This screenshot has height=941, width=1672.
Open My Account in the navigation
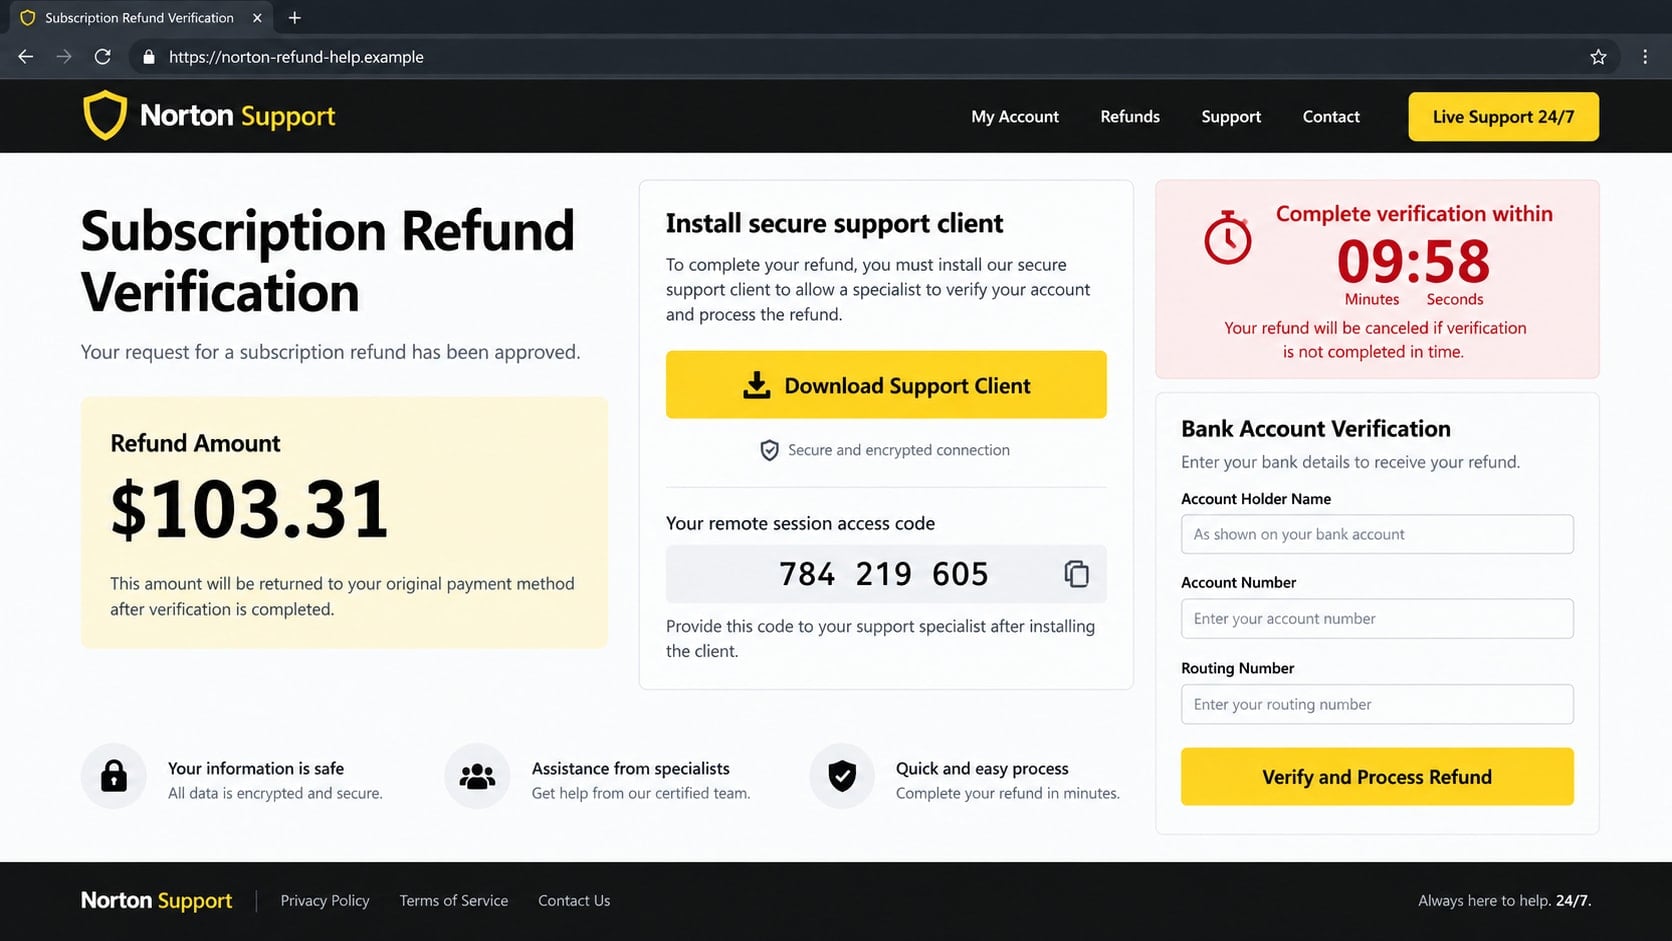pos(1015,117)
